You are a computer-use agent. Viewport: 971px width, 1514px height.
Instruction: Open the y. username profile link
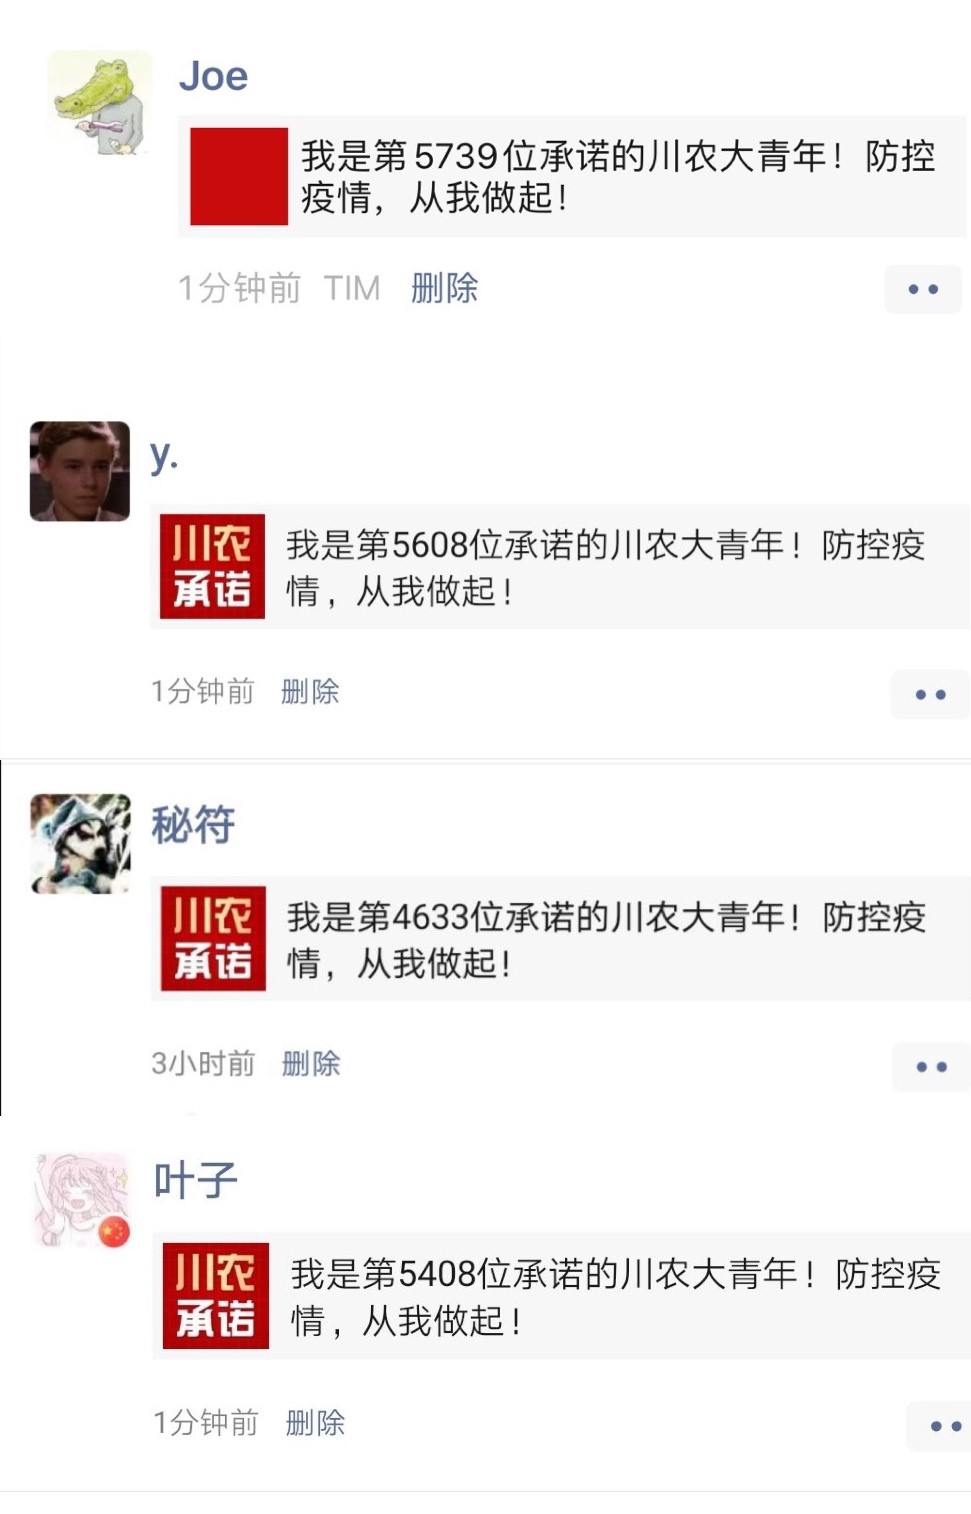[164, 457]
